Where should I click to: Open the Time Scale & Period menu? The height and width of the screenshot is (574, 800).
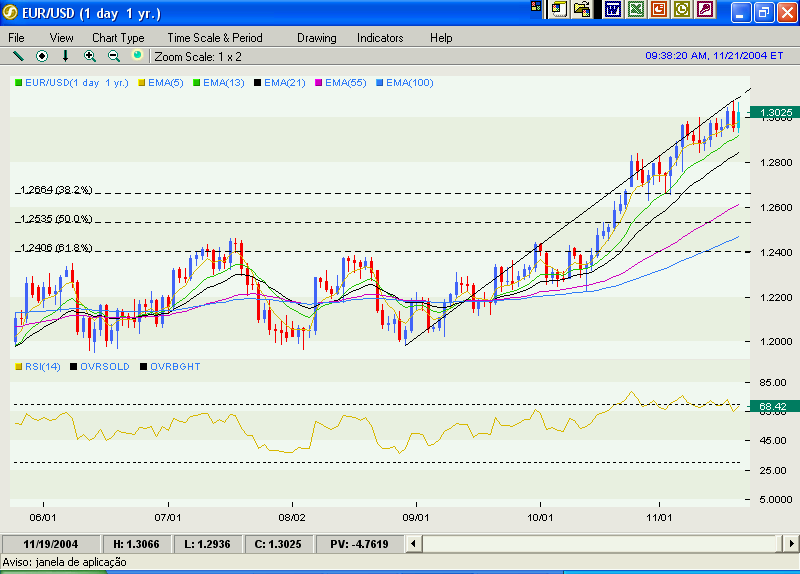point(215,37)
